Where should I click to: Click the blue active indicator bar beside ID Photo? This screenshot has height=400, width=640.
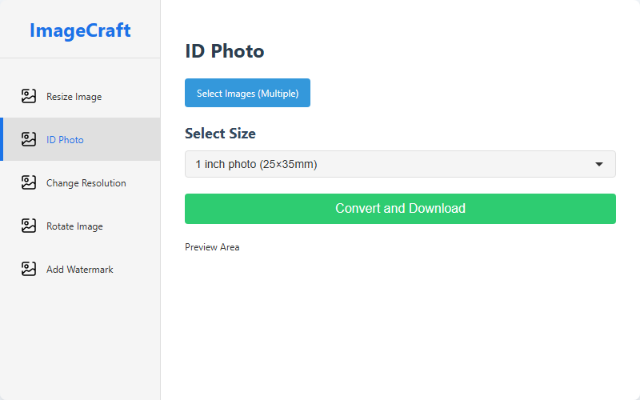coord(2,139)
